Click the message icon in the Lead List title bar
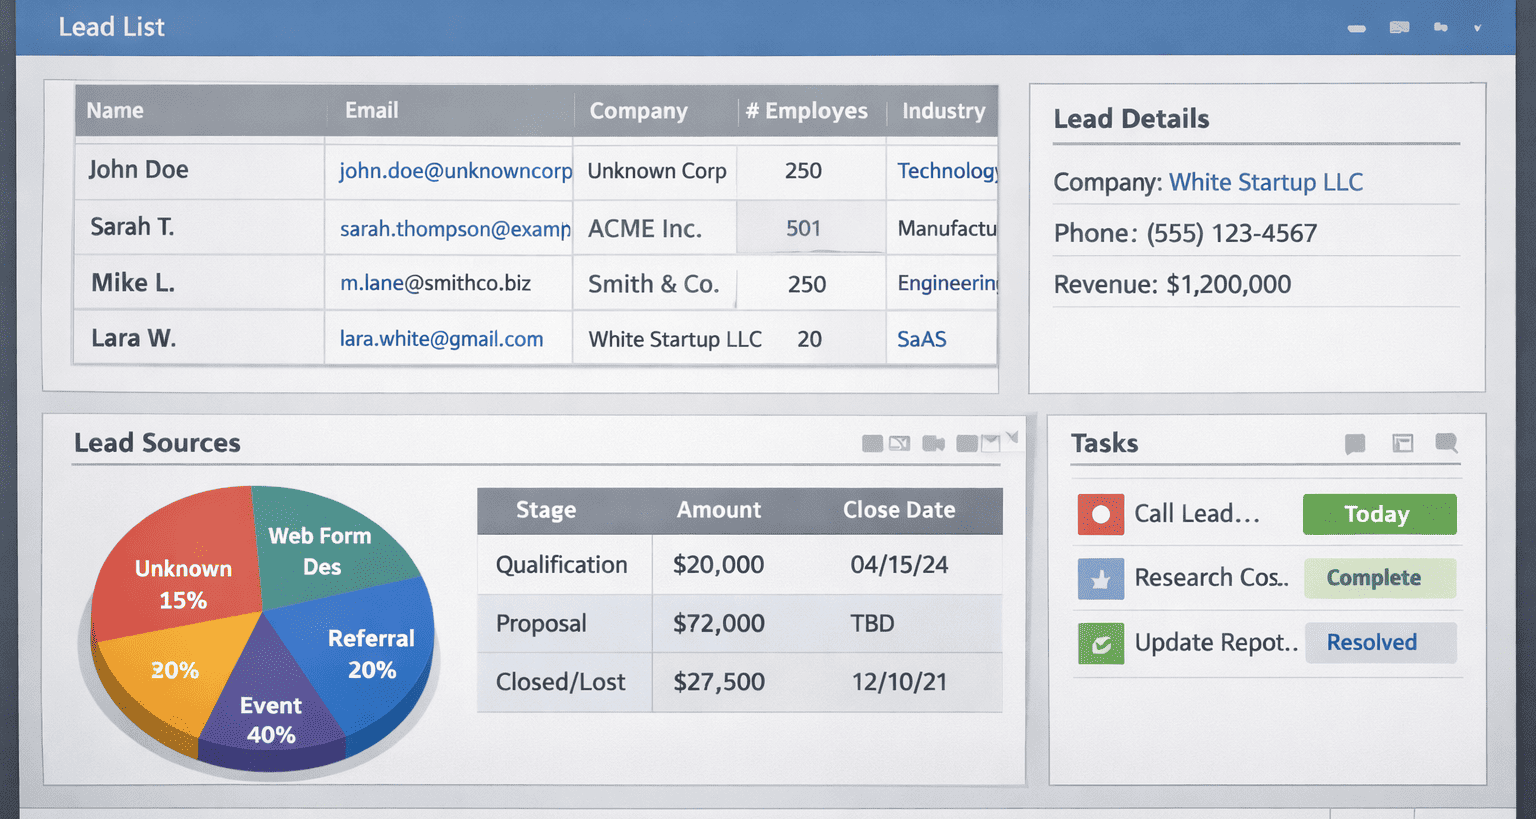The image size is (1536, 819). 1399,27
